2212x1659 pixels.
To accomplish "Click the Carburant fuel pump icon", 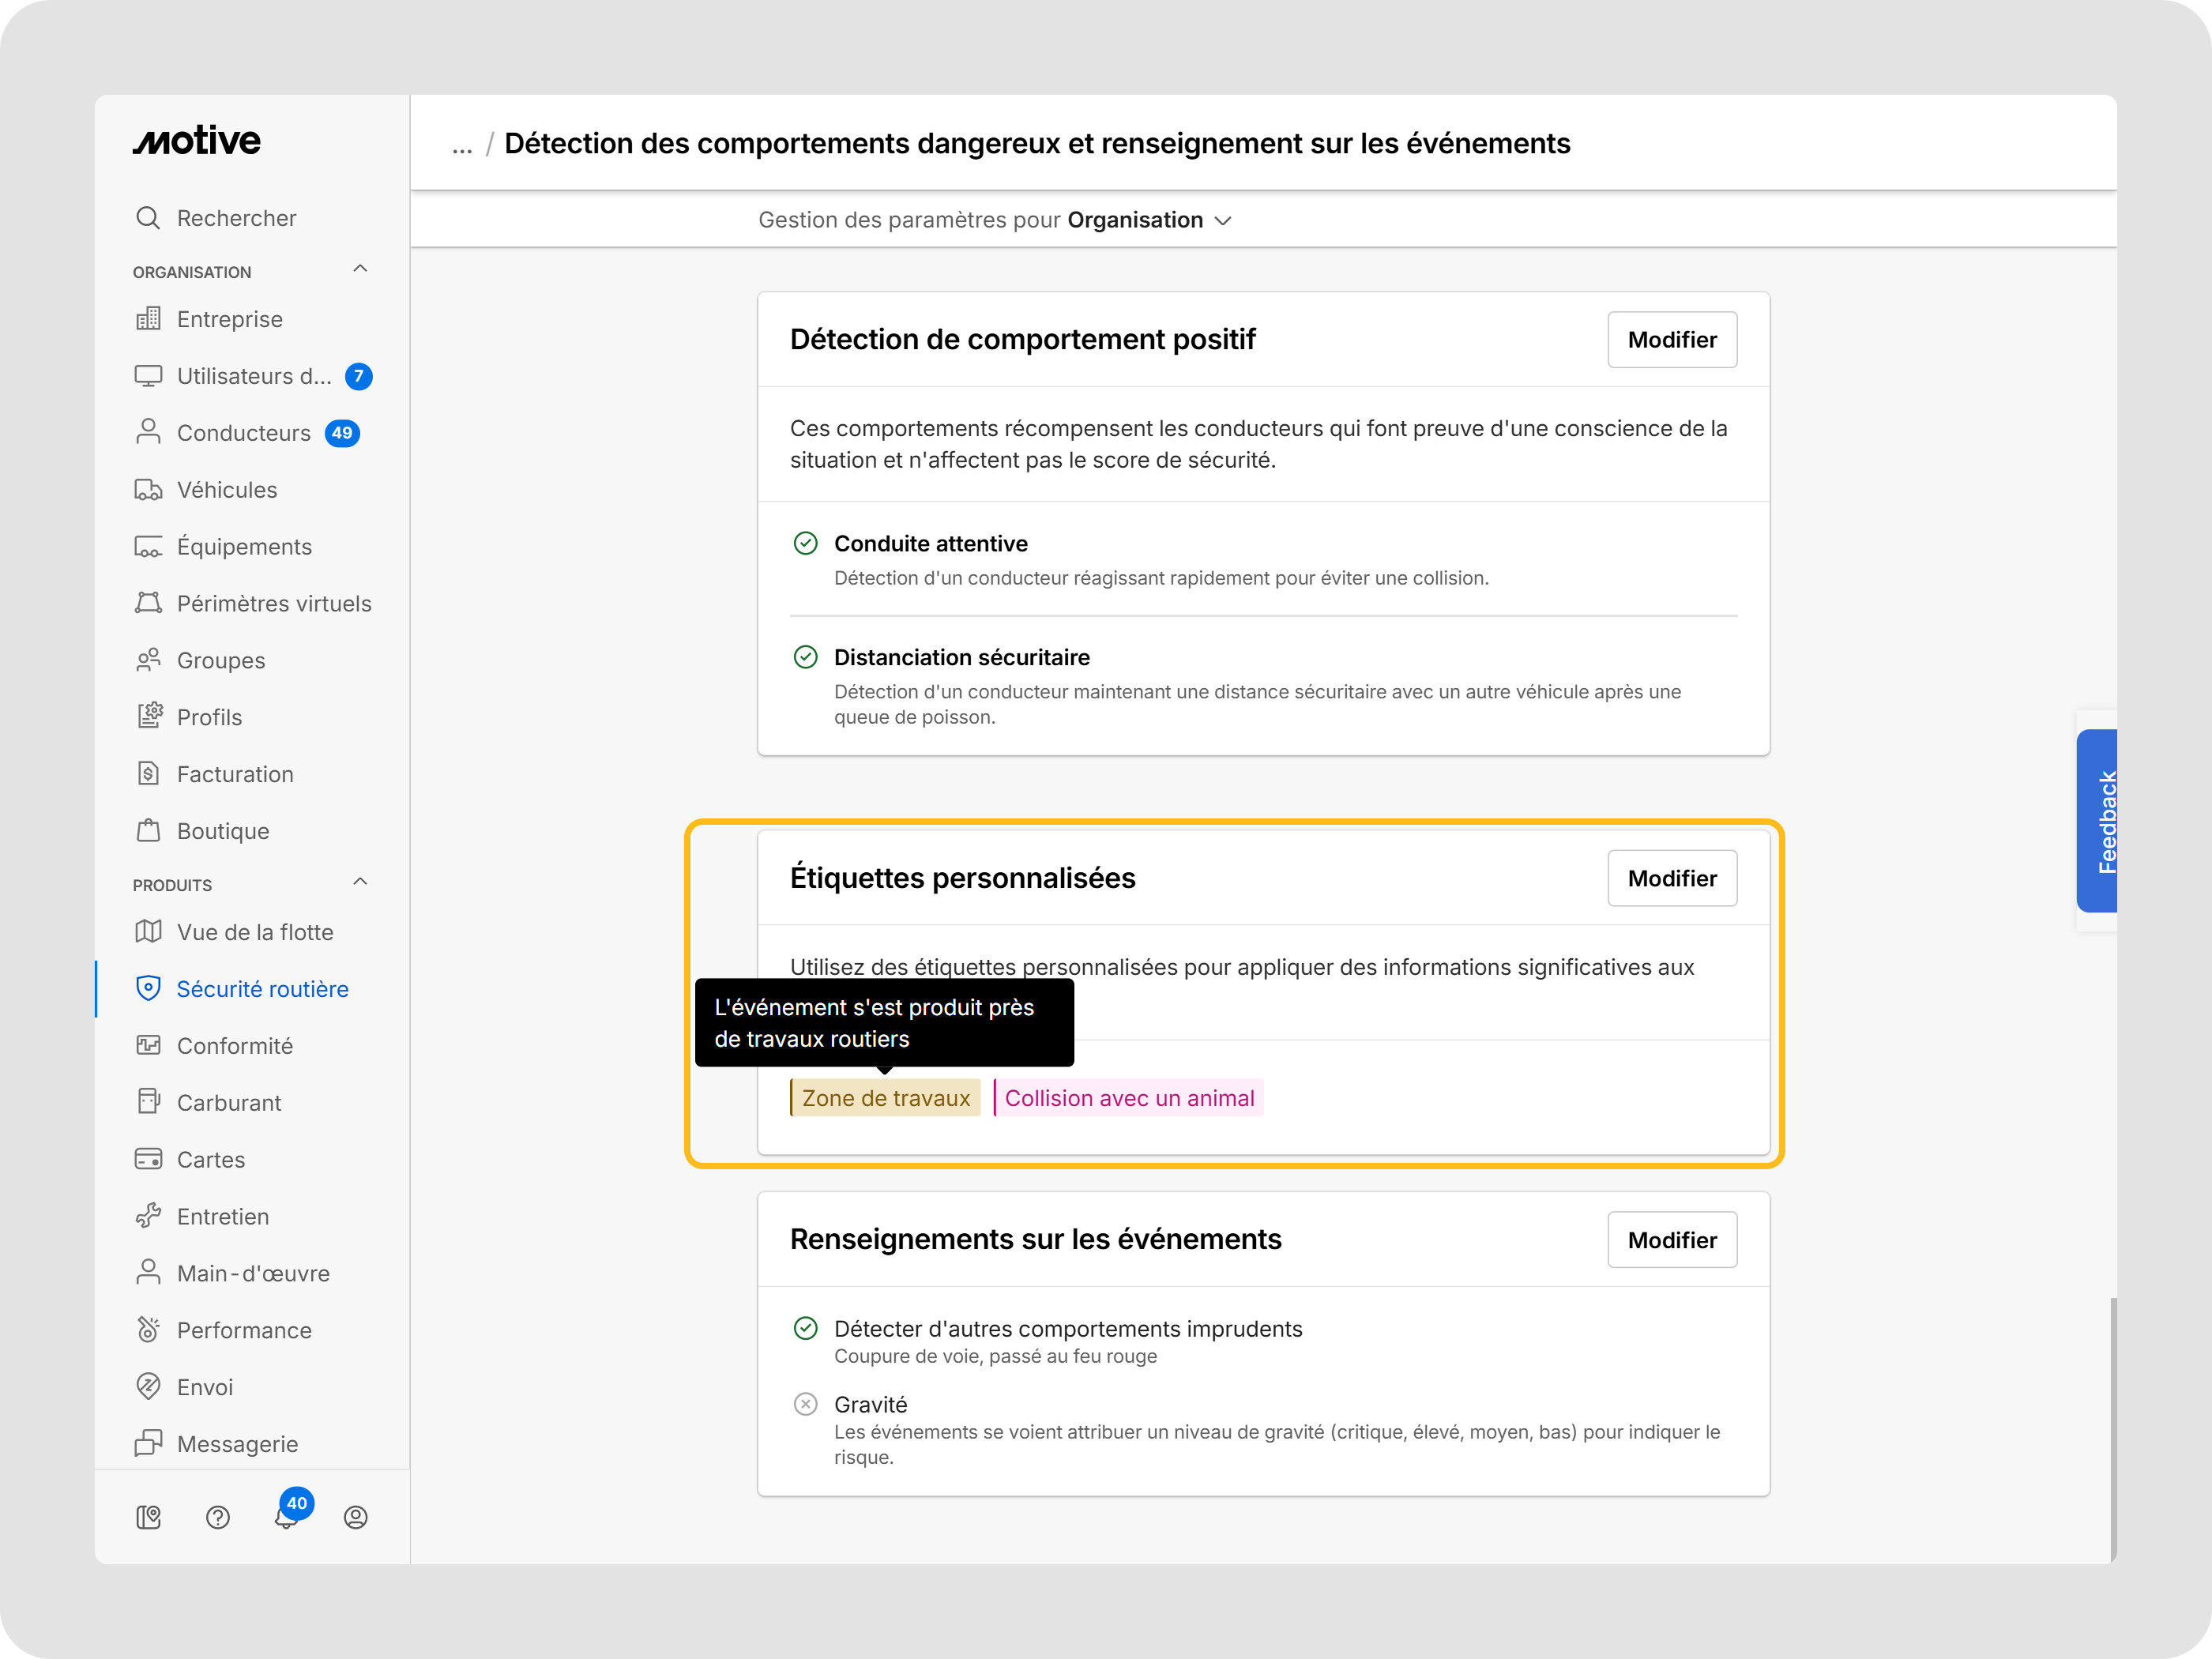I will [148, 1102].
